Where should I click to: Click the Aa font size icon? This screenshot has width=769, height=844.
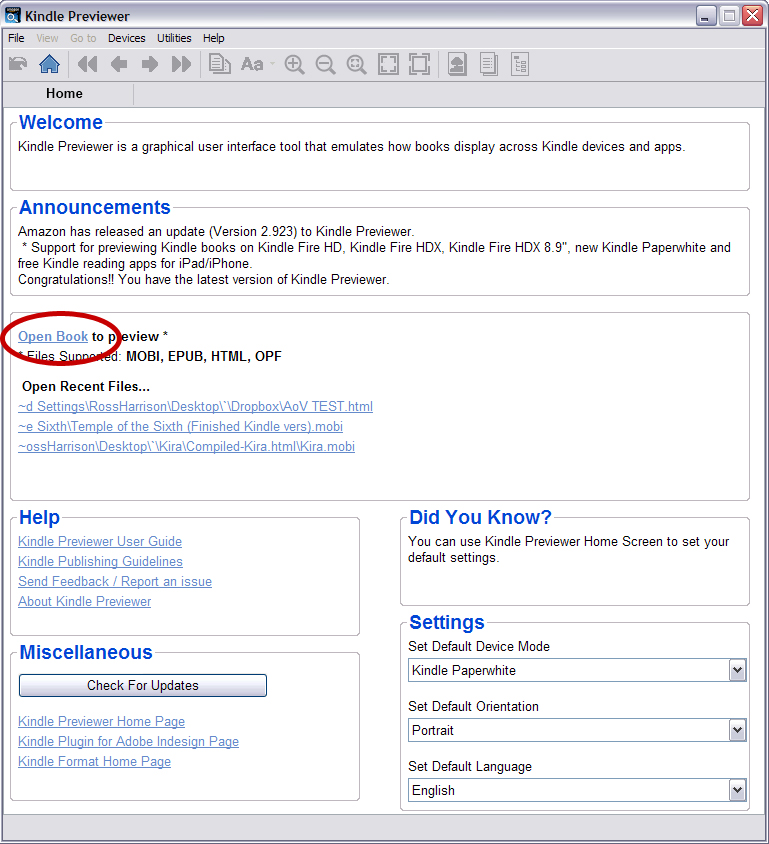[252, 64]
